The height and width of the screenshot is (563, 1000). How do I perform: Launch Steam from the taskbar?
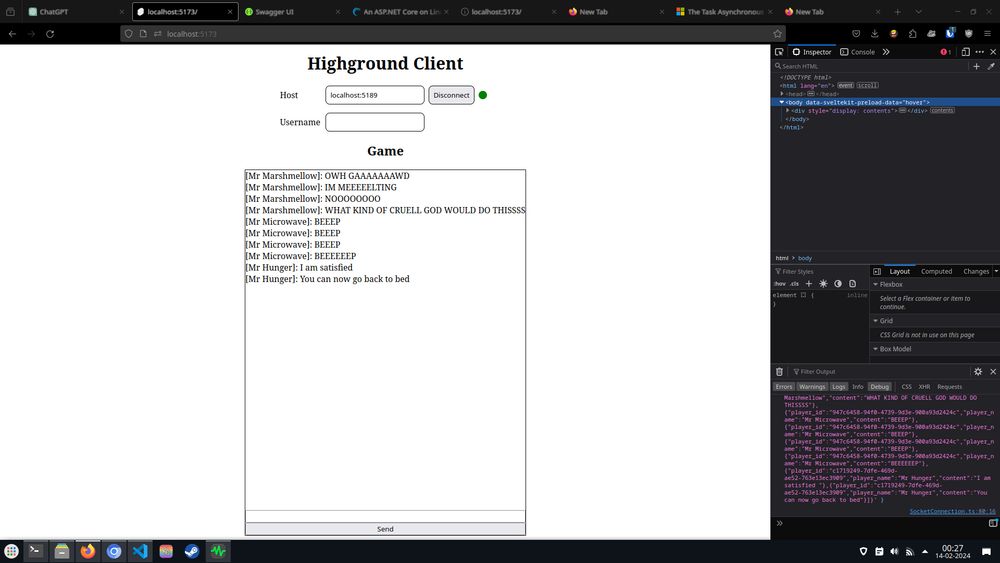192,551
